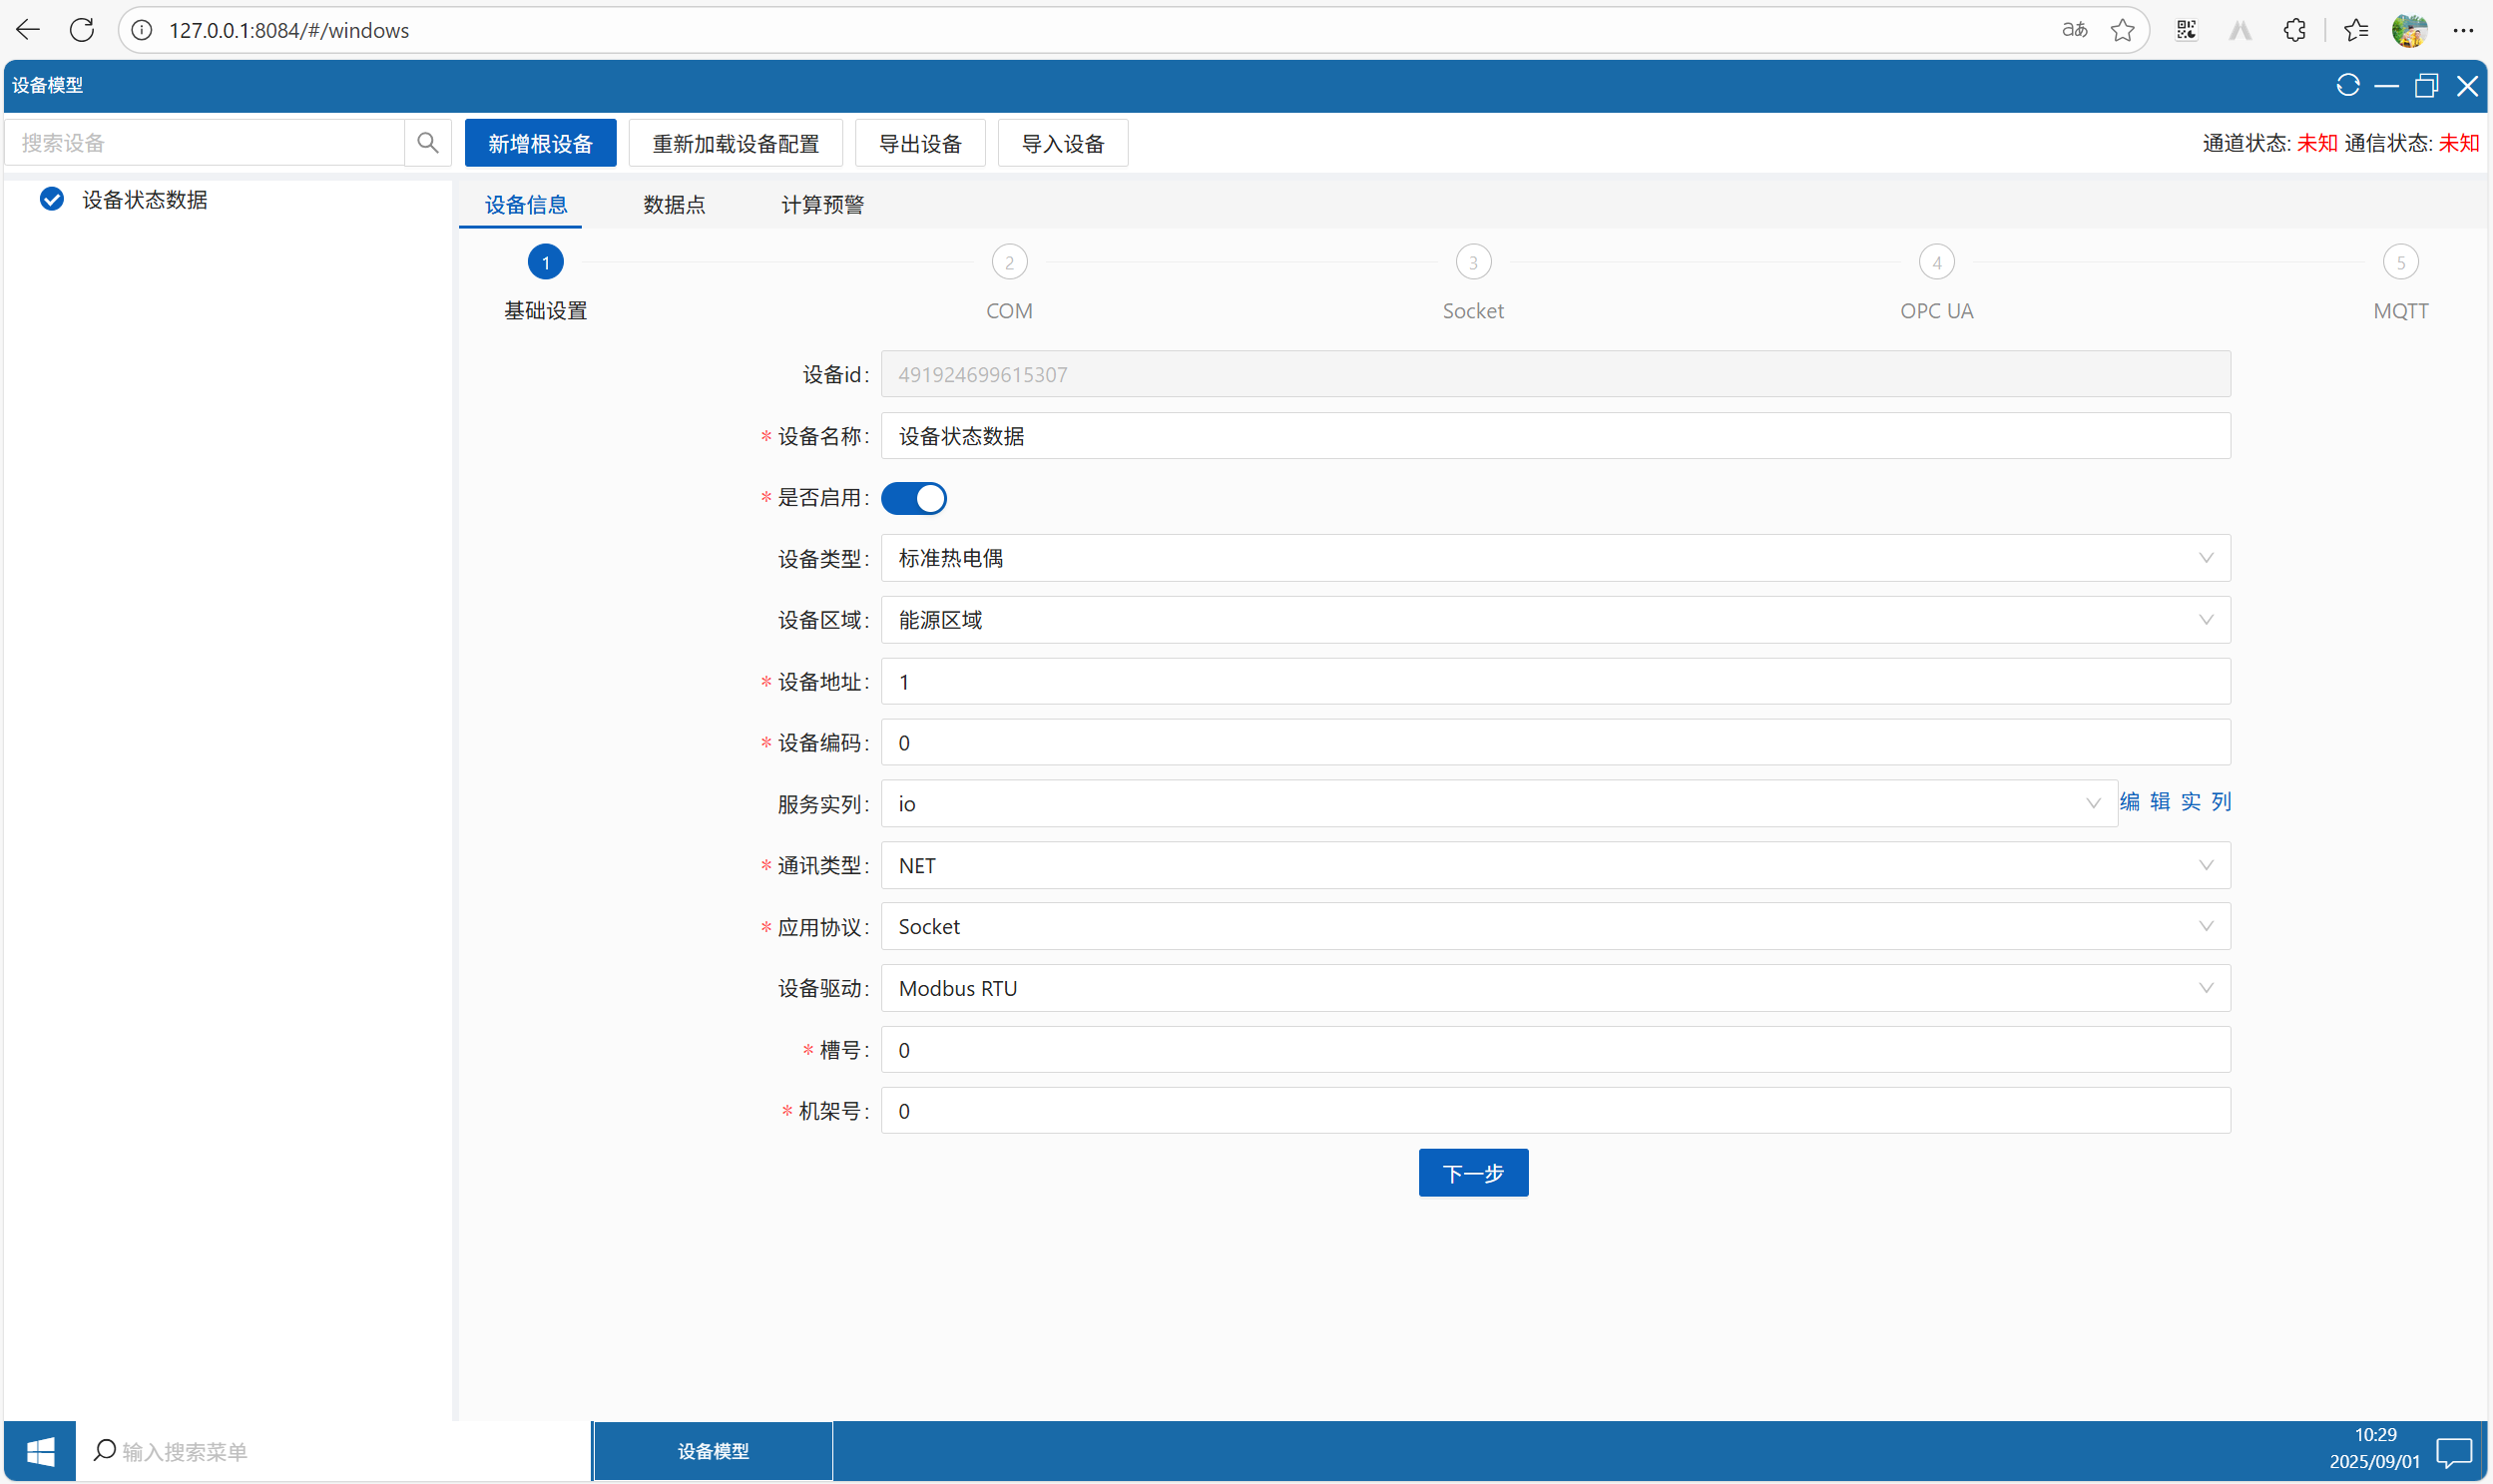Toggle the 是否启用 switch off
The height and width of the screenshot is (1484, 2493).
[x=913, y=498]
